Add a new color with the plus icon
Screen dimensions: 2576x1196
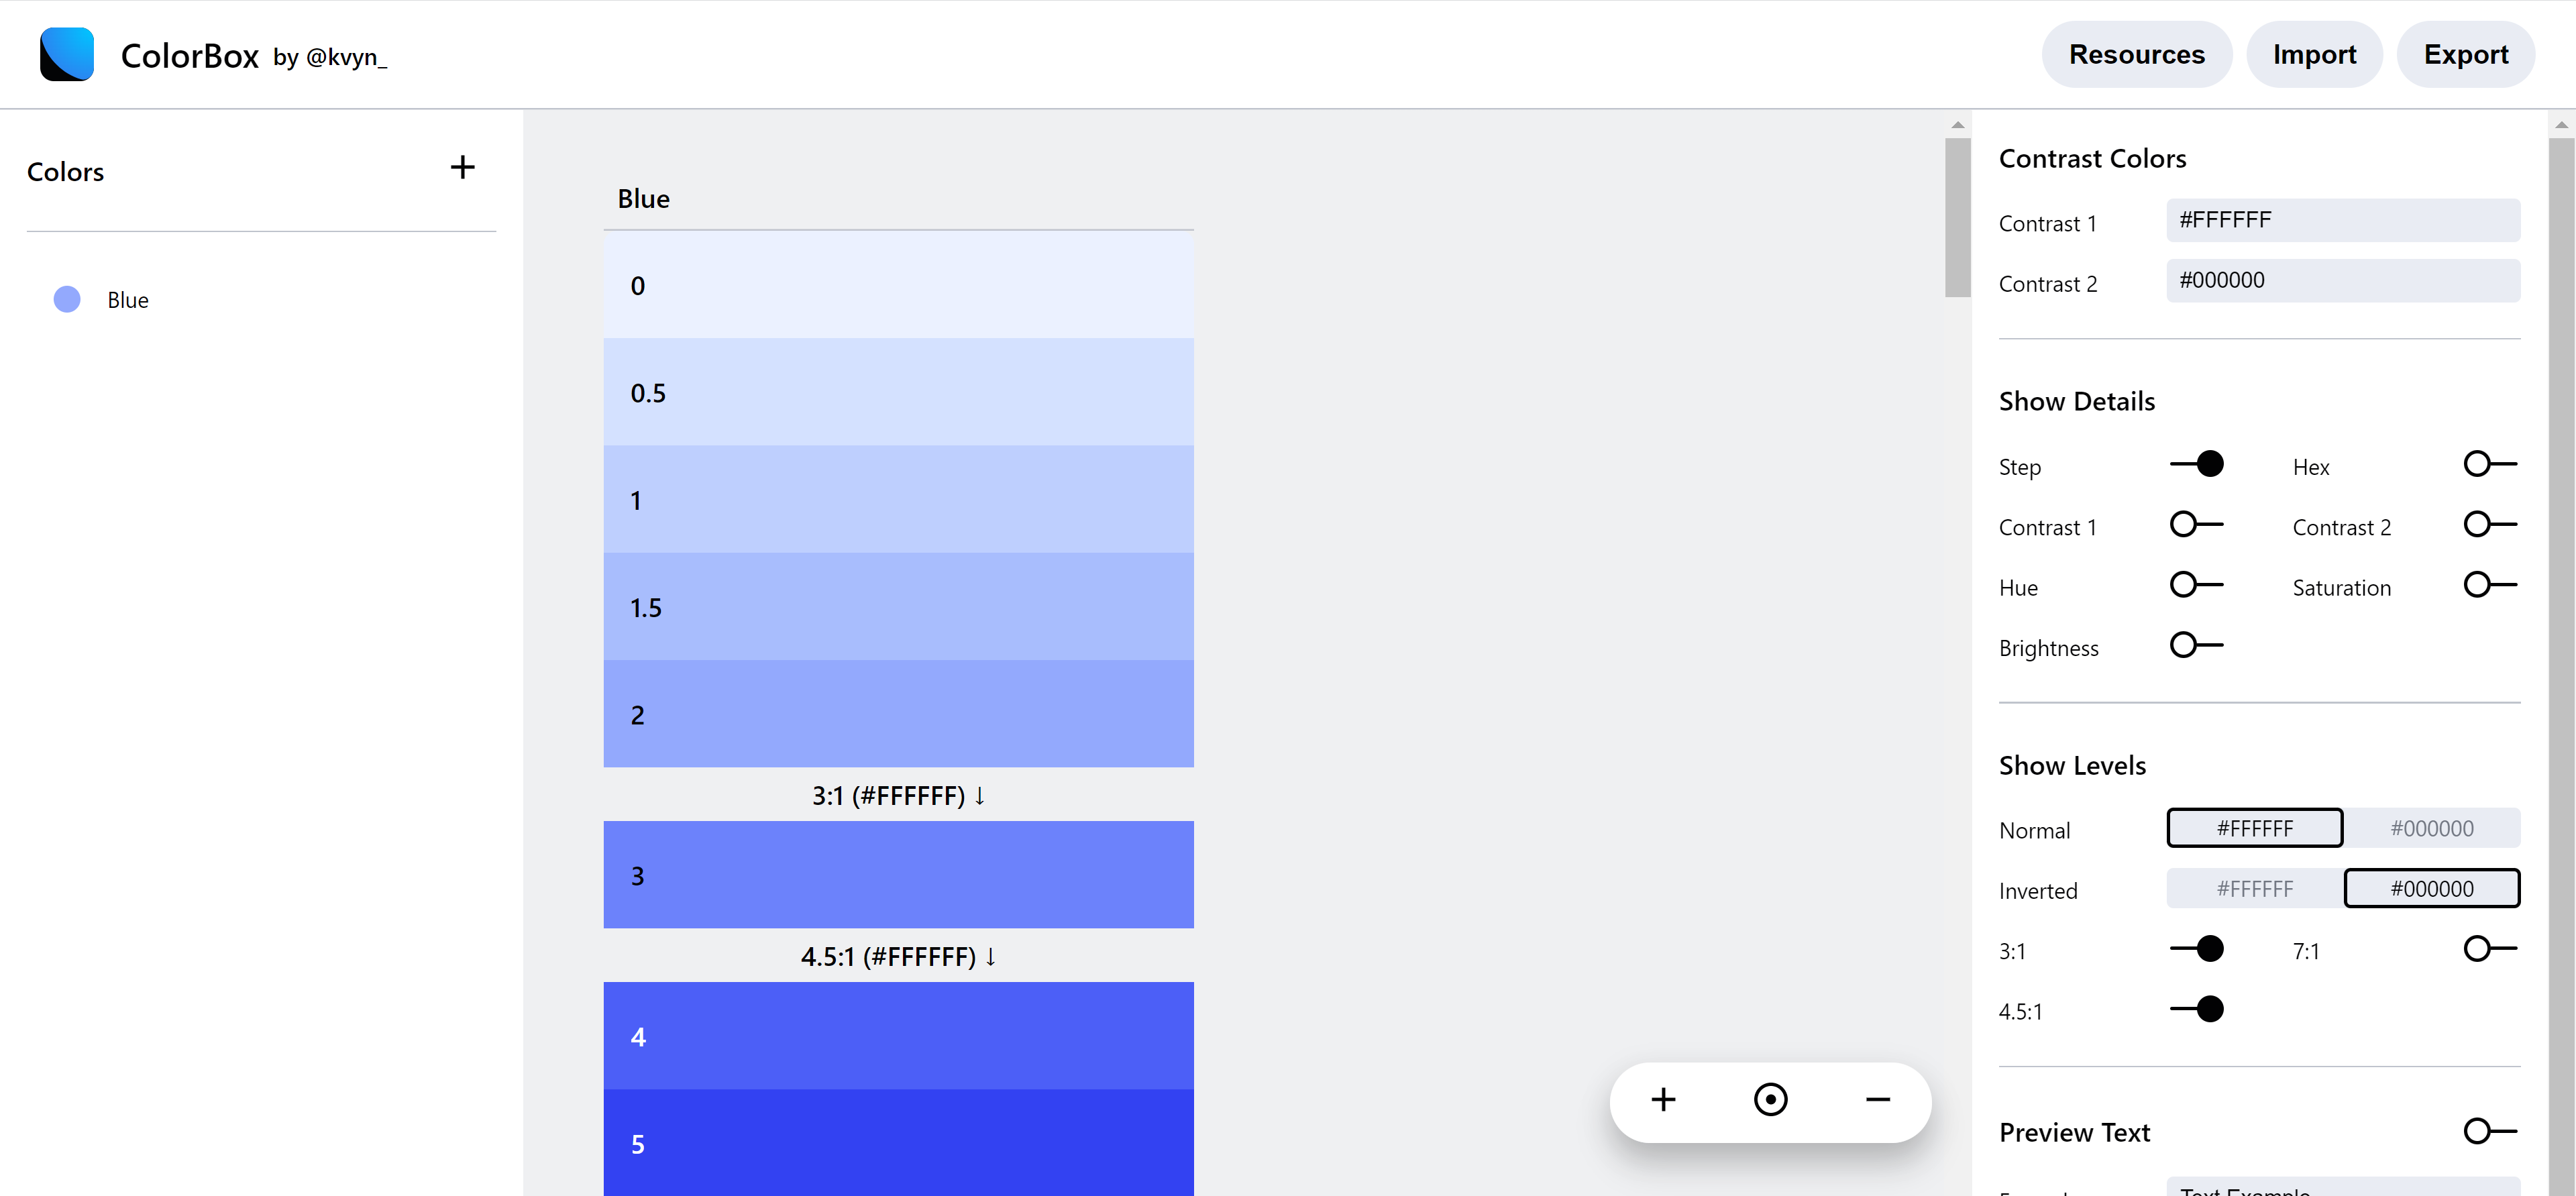[x=462, y=168]
